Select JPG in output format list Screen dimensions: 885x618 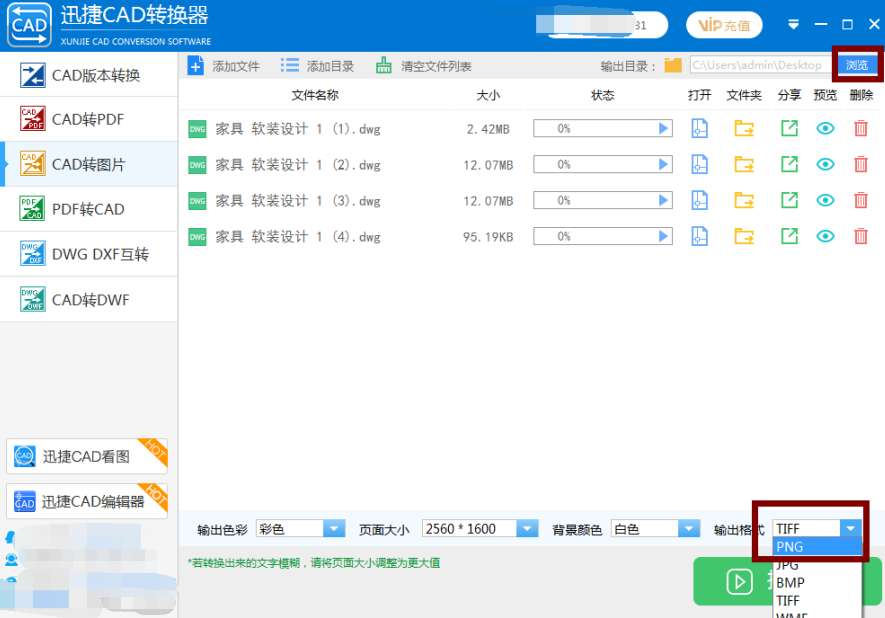coord(817,564)
